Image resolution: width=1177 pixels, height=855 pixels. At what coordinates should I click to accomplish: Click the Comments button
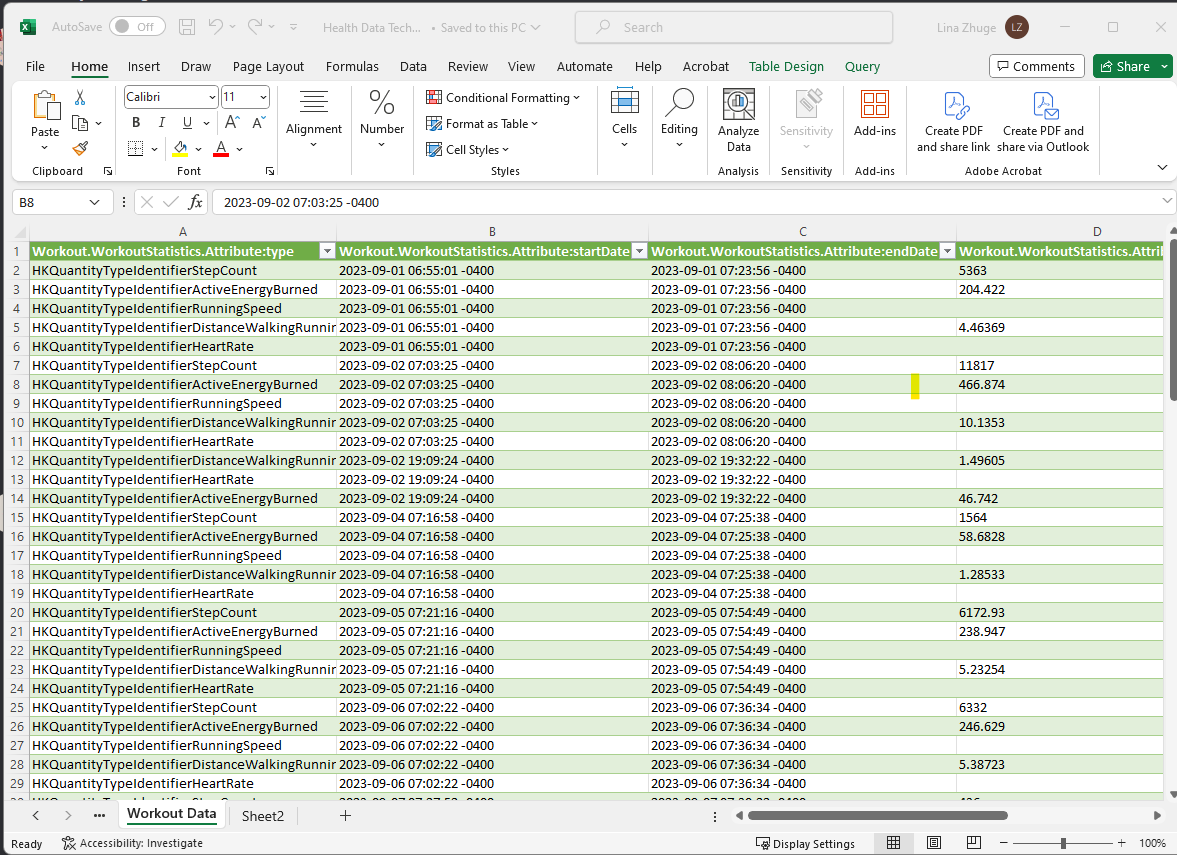[1036, 66]
